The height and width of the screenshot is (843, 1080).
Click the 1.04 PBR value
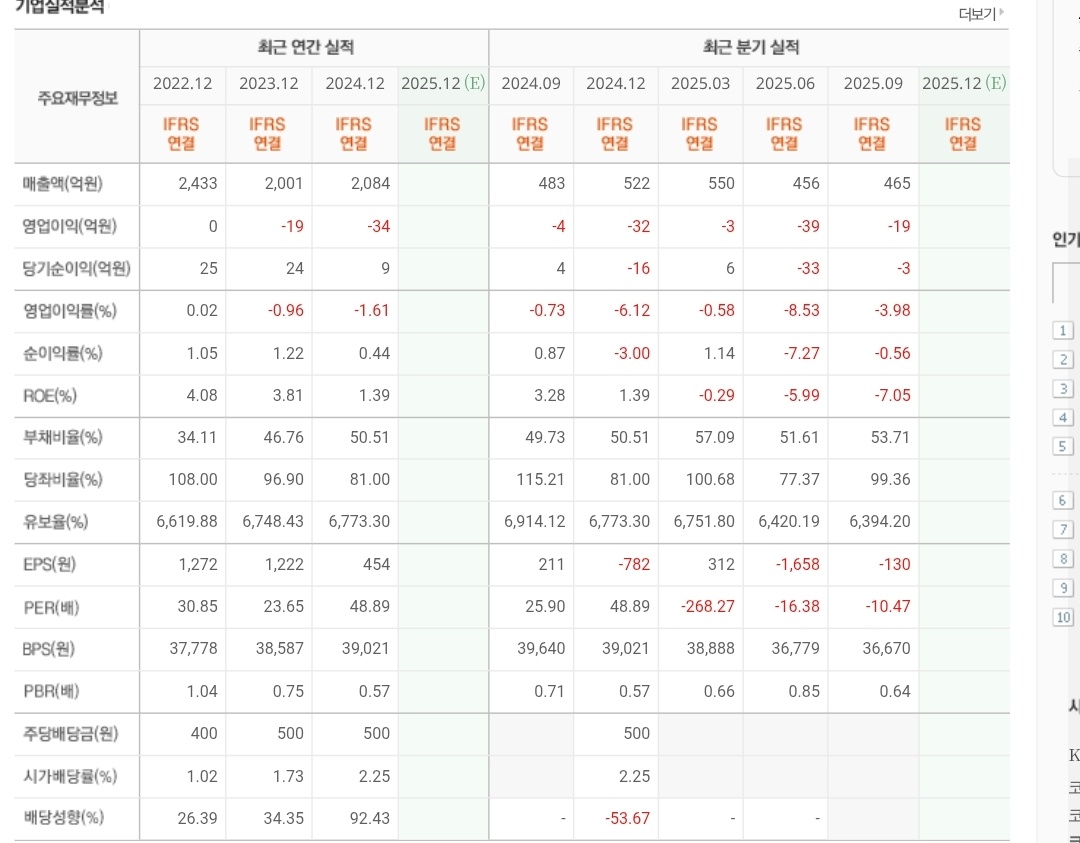(202, 691)
